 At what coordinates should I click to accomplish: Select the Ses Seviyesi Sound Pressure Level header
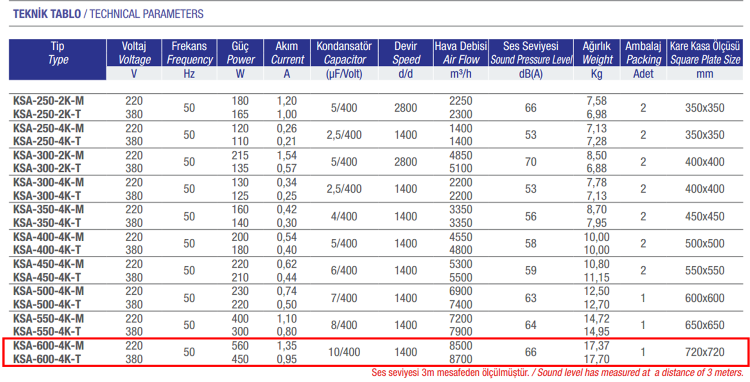pos(531,53)
